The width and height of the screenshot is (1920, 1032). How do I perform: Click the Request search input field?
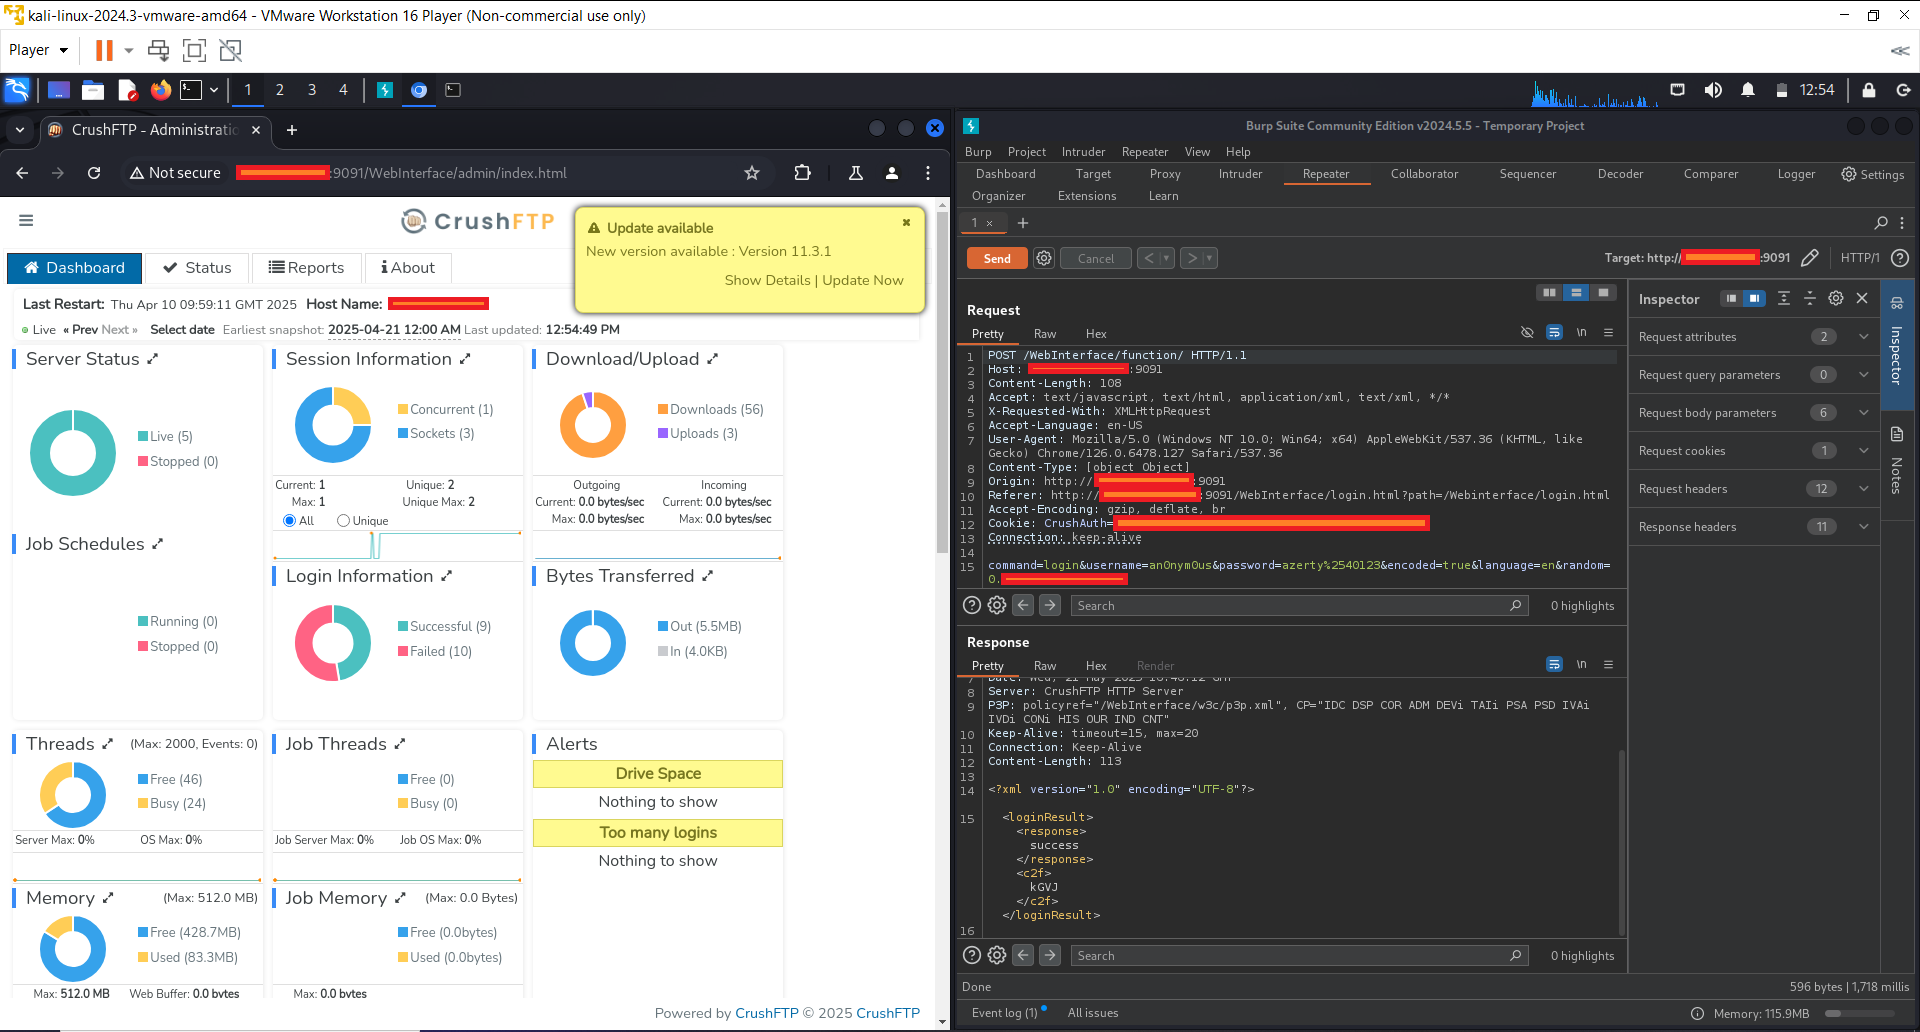click(1290, 606)
